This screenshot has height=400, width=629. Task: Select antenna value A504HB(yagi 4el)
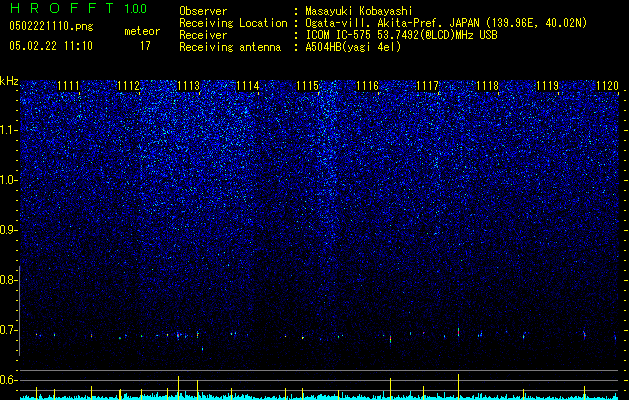(353, 47)
